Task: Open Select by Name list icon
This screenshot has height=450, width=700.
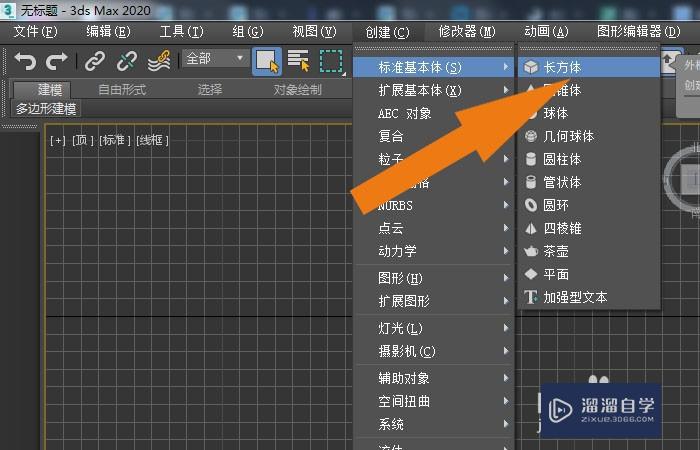Action: [299, 61]
